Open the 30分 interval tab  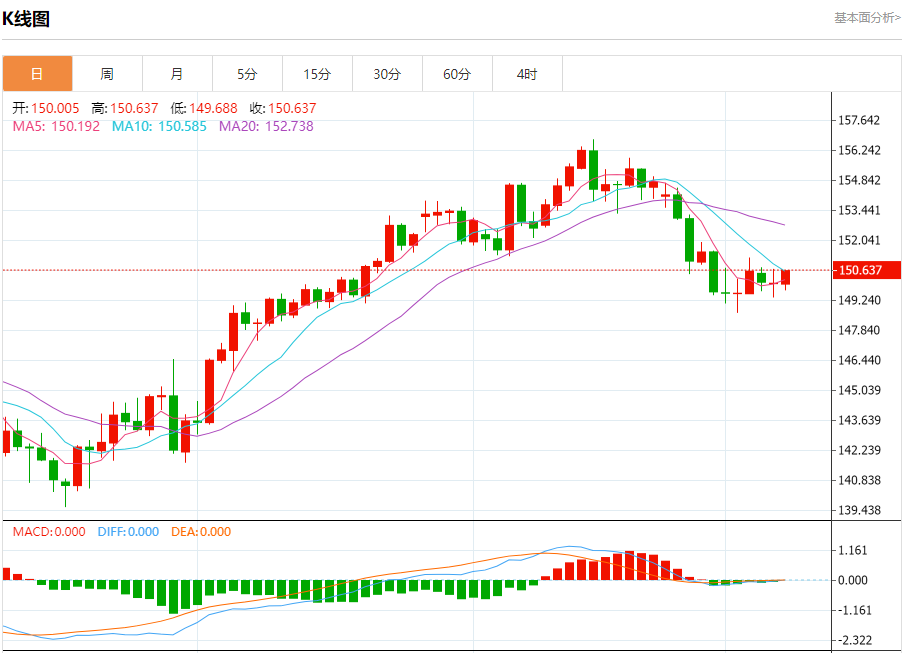tap(387, 73)
